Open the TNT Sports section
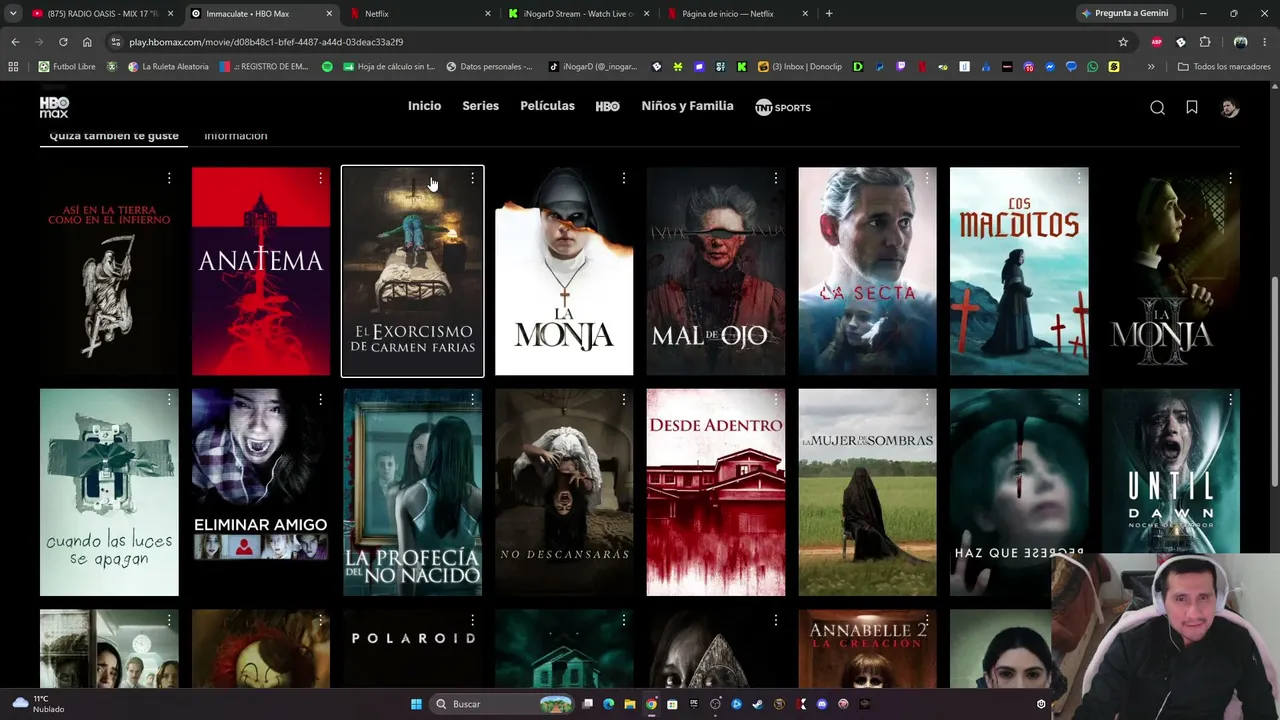The image size is (1280, 720). click(782, 107)
